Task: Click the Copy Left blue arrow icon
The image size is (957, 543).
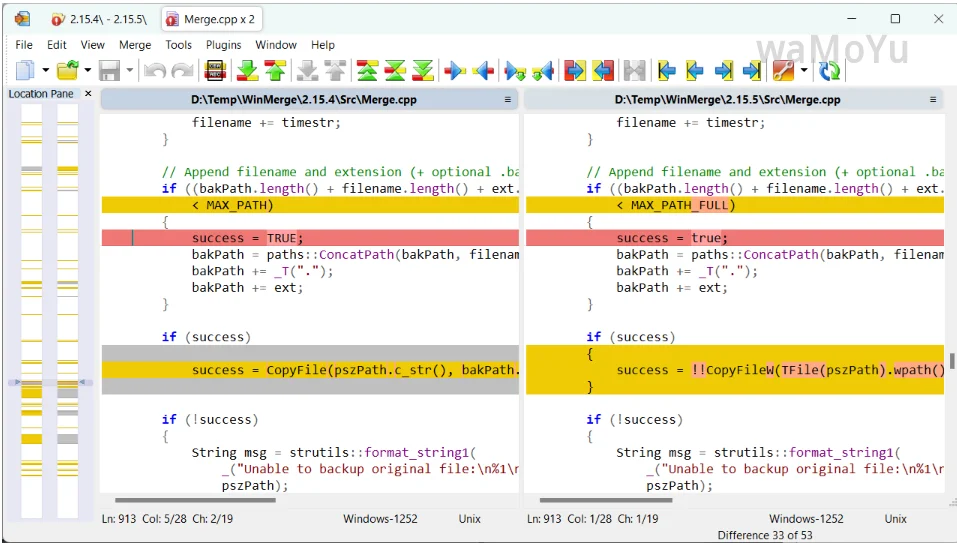Action: click(x=483, y=71)
